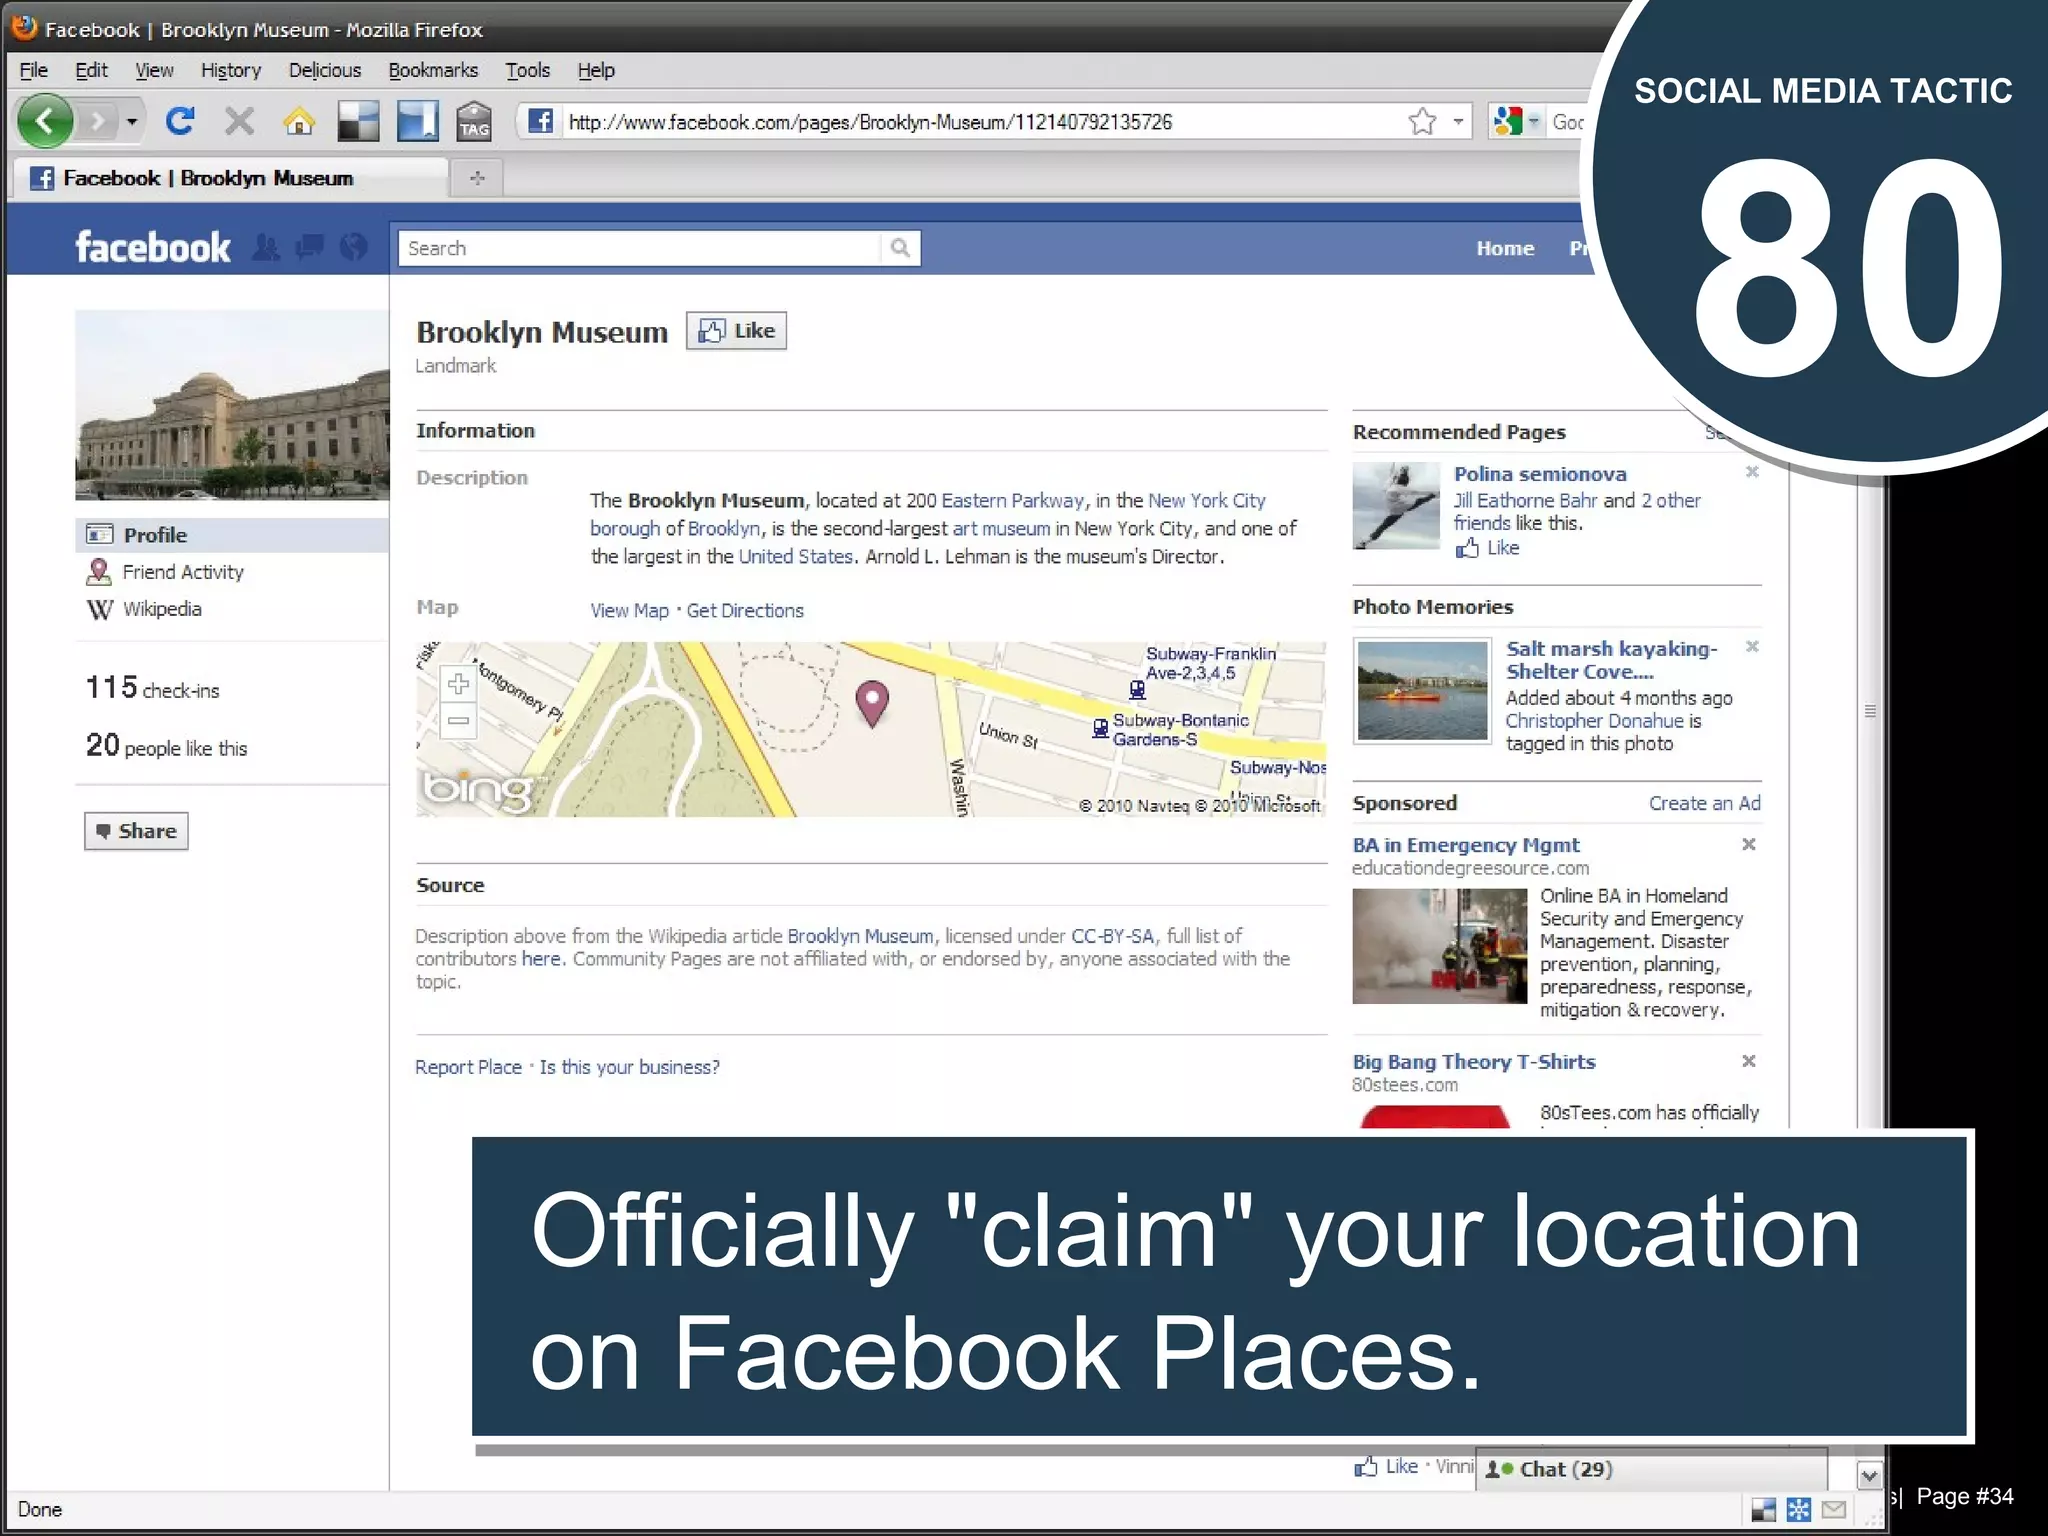Open Christopher Donahue profile link

(1594, 721)
